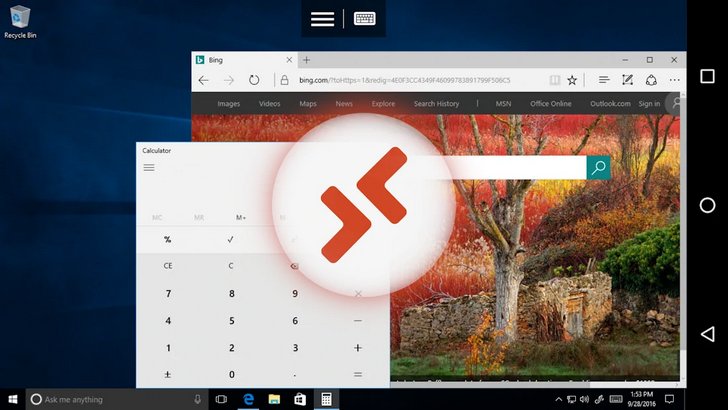Screen dimensions: 728x410
Task: Open the Windows Store taskbar icon
Action: (300, 399)
